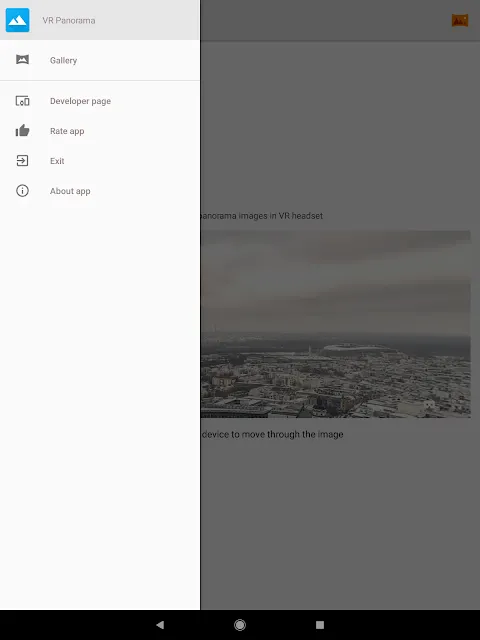Open the About app menu entry
Image resolution: width=480 pixels, height=640 pixels.
[x=100, y=191]
